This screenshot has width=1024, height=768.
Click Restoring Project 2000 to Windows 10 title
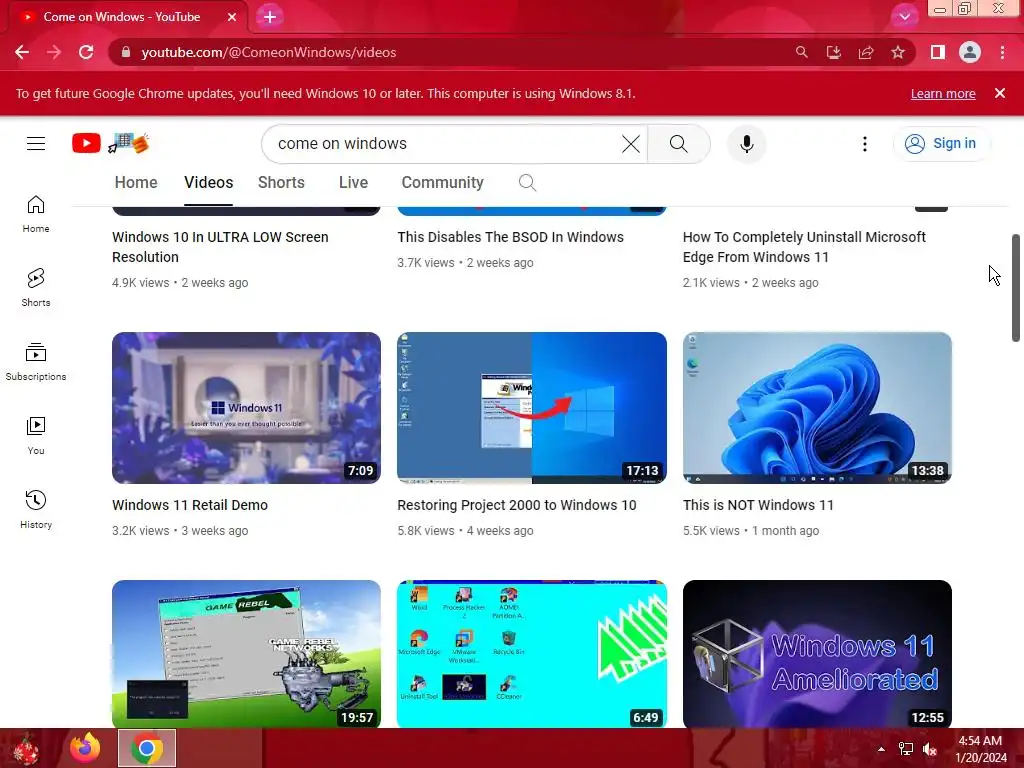pos(517,505)
